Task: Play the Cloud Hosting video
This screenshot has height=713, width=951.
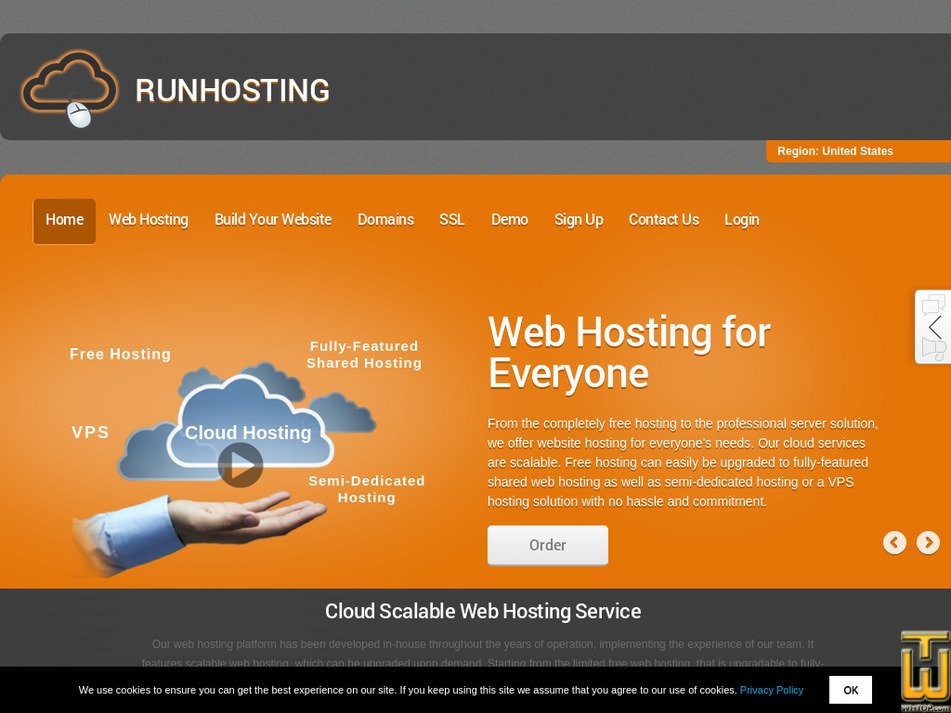Action: (x=240, y=465)
